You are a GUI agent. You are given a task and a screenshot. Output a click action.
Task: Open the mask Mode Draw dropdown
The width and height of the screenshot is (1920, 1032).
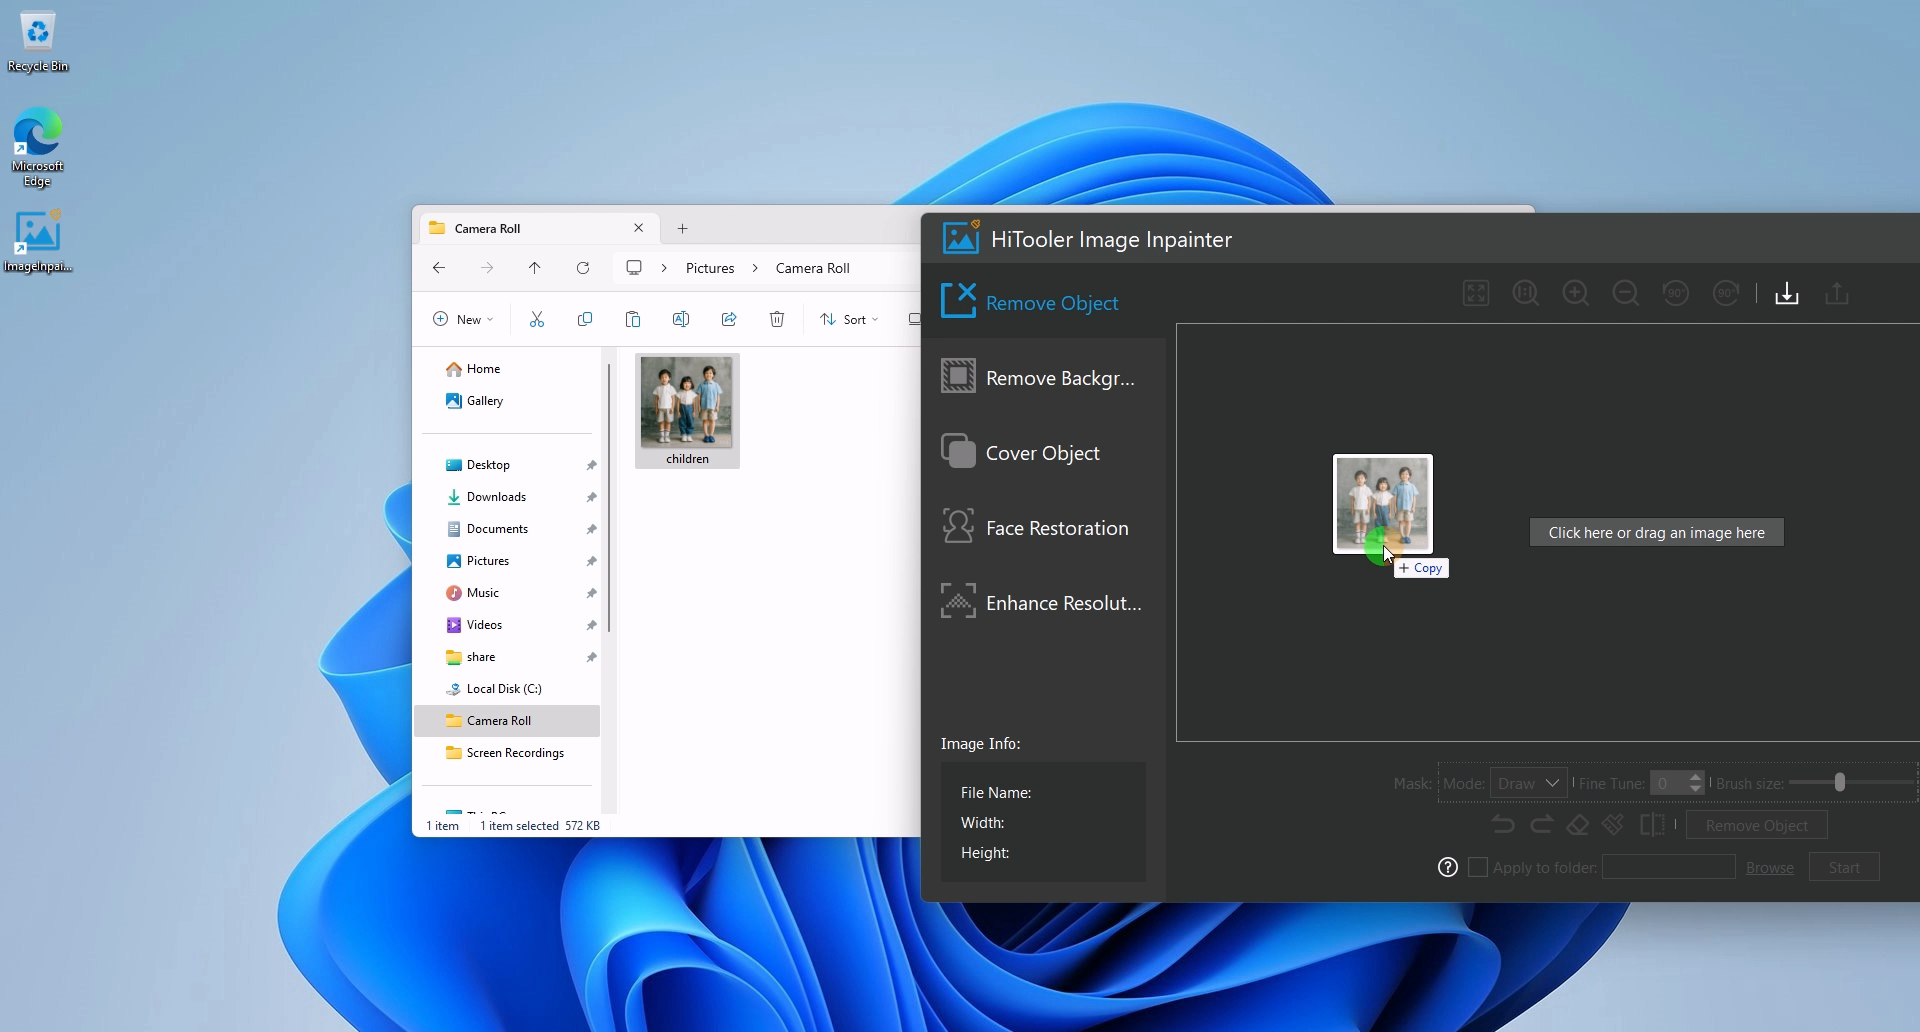point(1528,783)
